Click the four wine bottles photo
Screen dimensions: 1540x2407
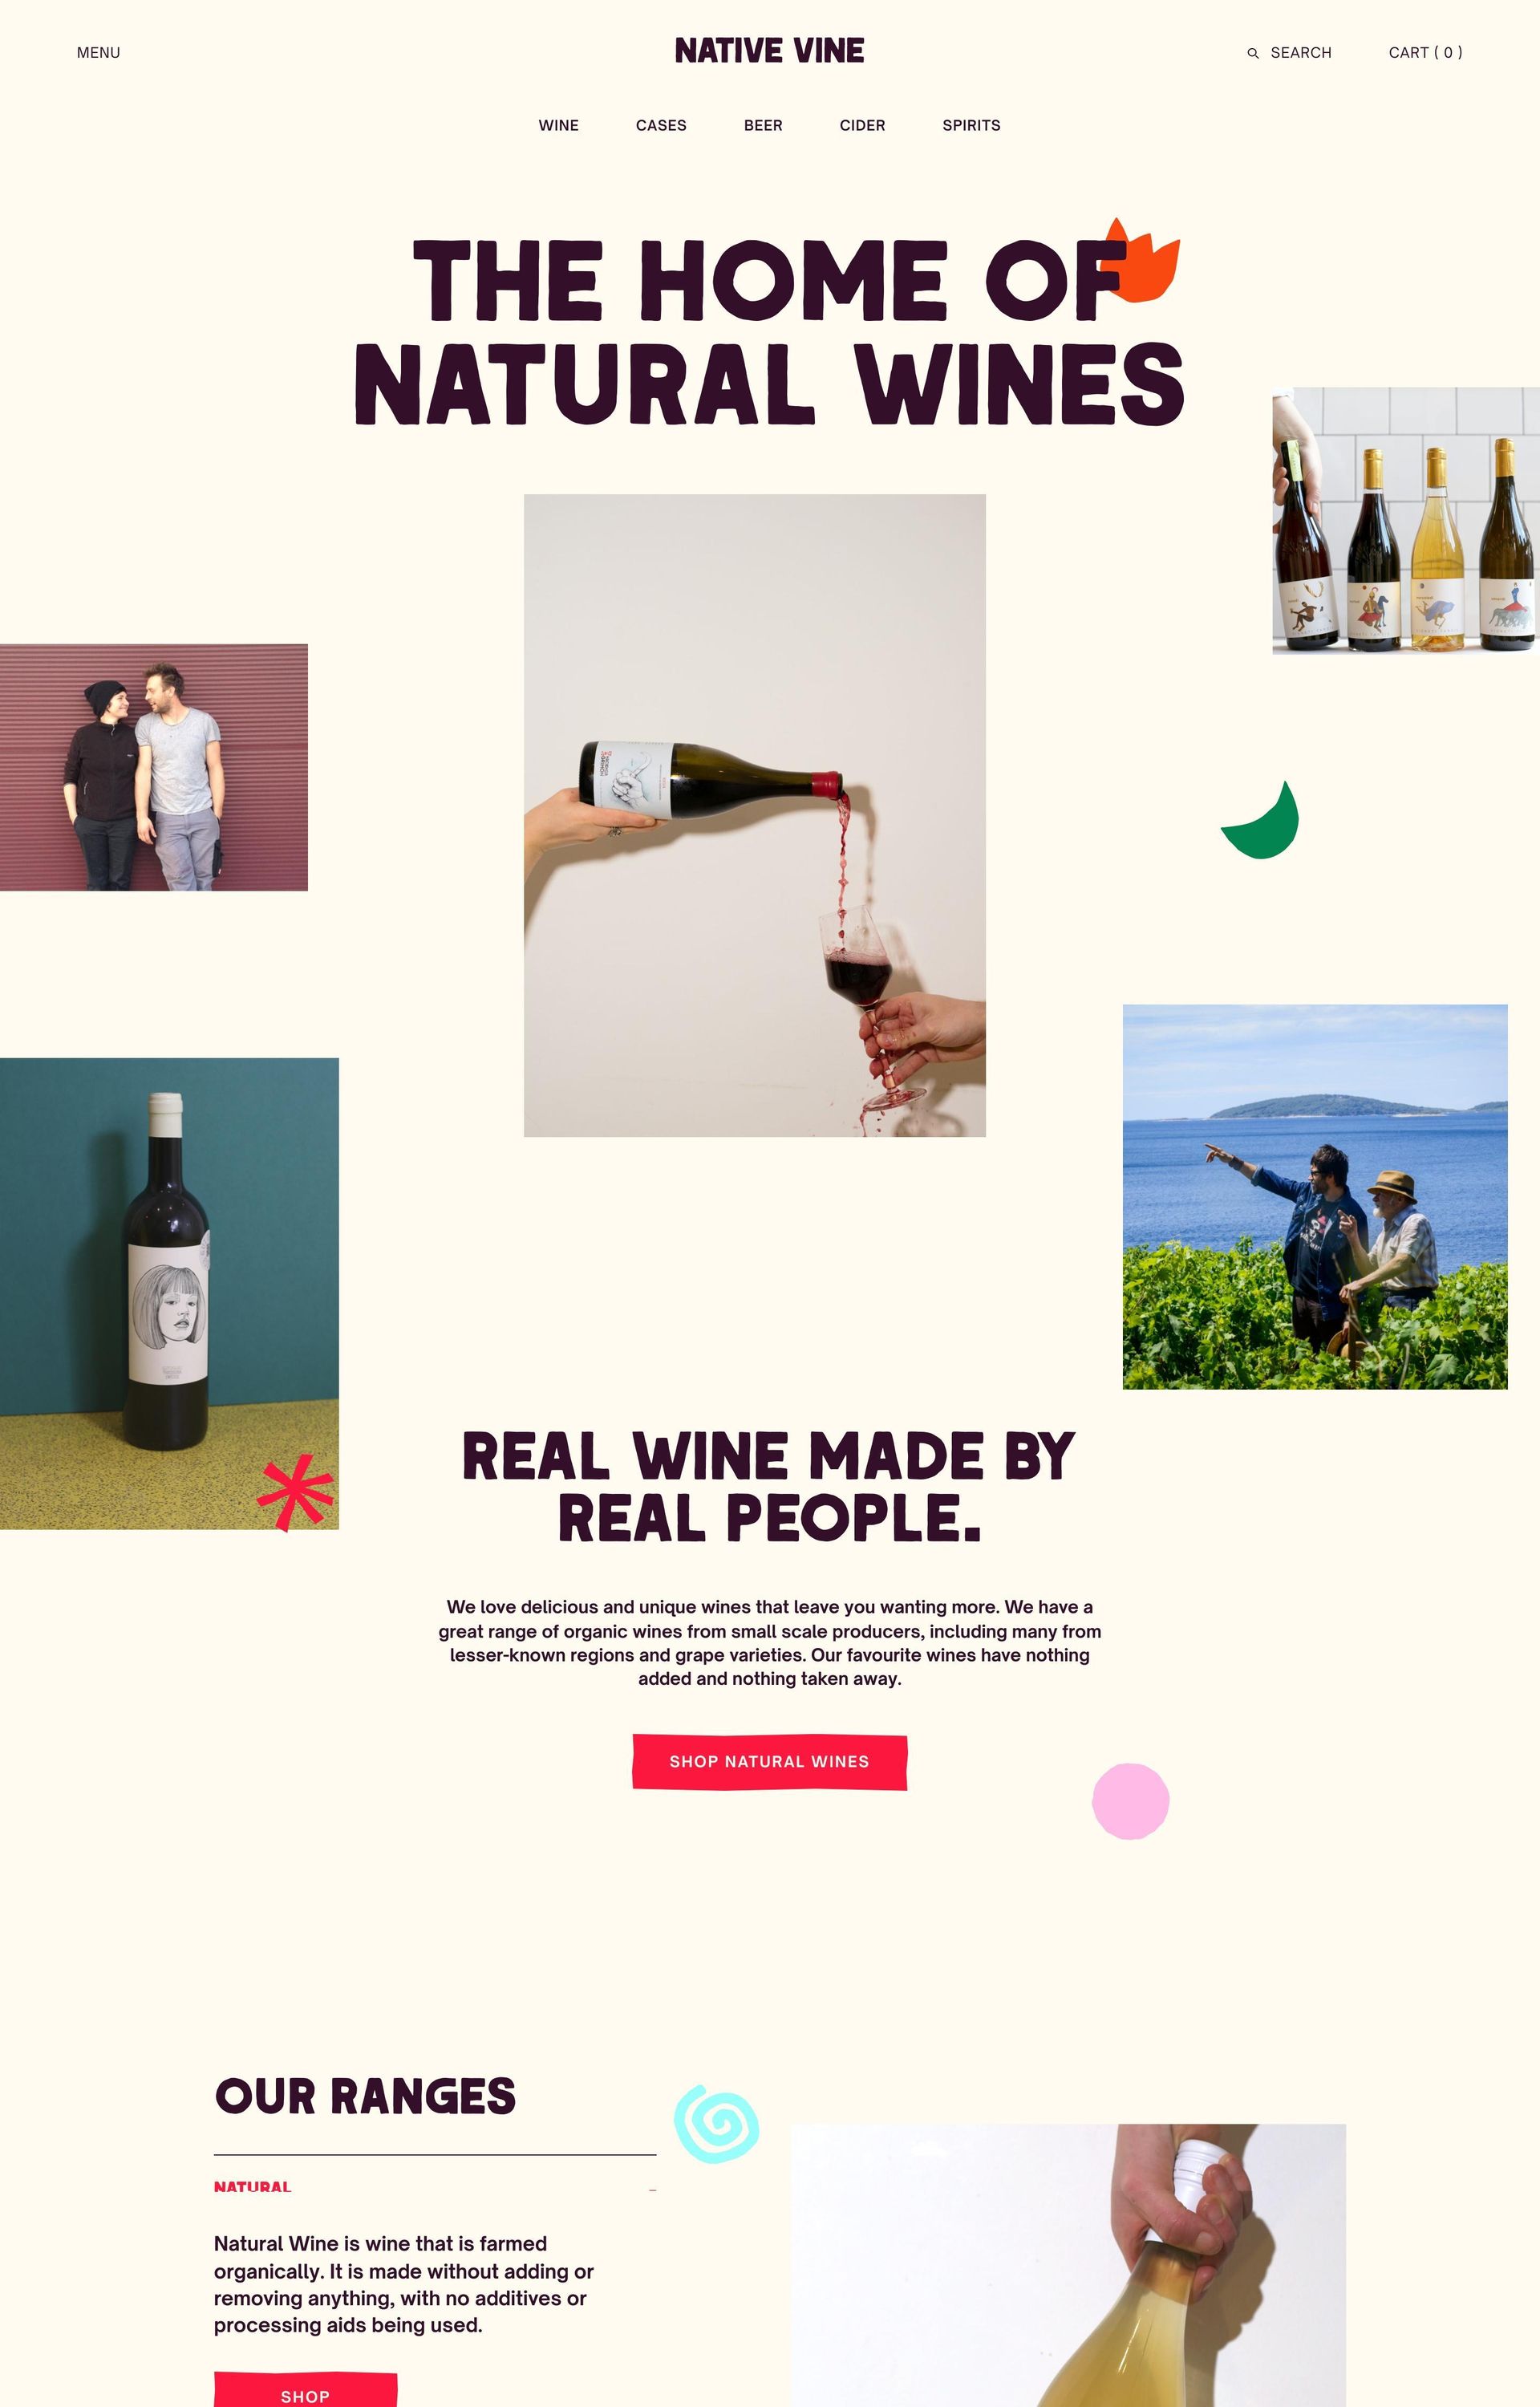[1406, 521]
